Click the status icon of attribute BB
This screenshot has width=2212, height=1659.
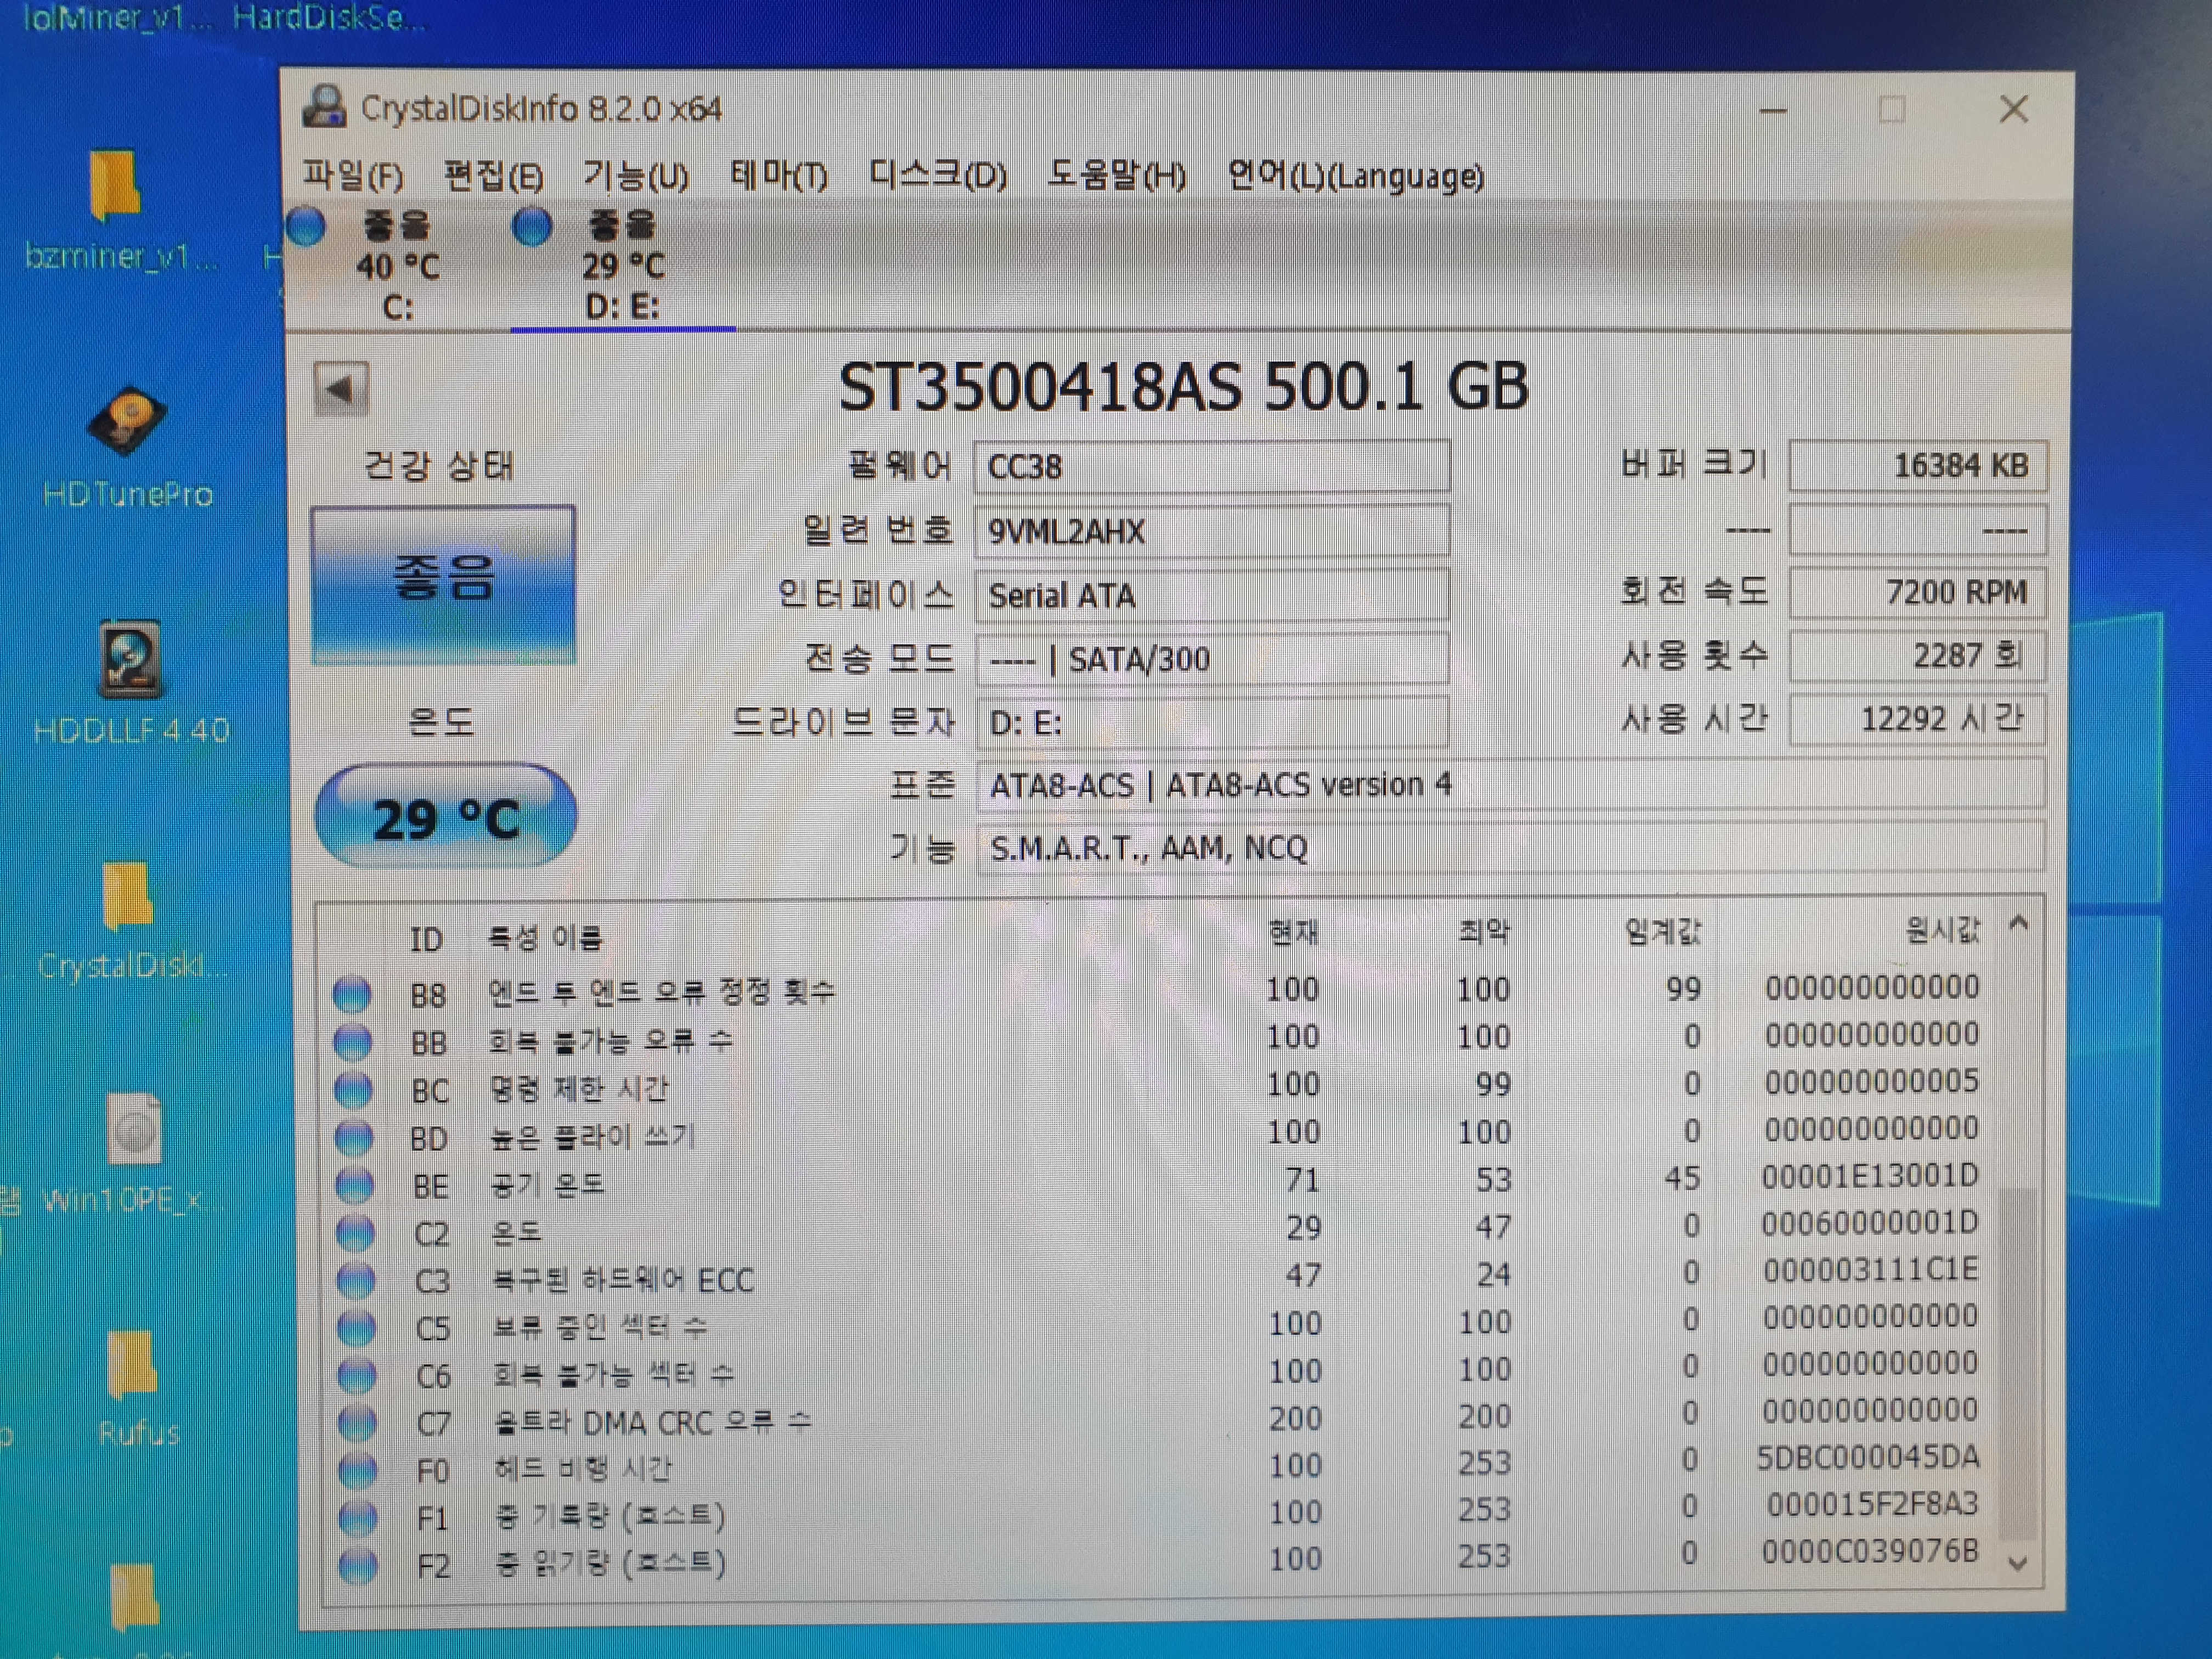tap(352, 1042)
